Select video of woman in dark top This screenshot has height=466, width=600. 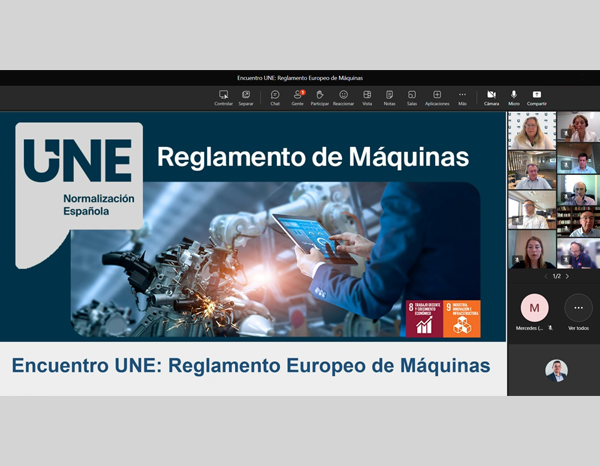click(532, 249)
